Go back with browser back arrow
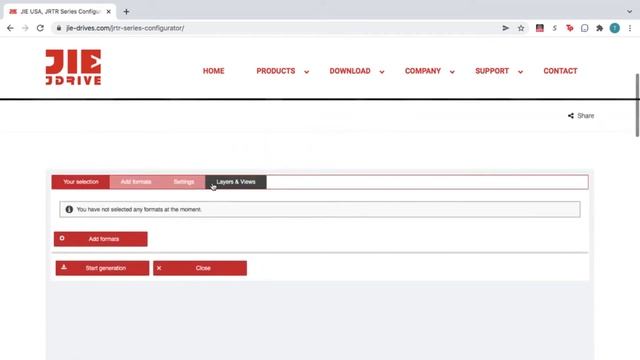 click(x=10, y=28)
